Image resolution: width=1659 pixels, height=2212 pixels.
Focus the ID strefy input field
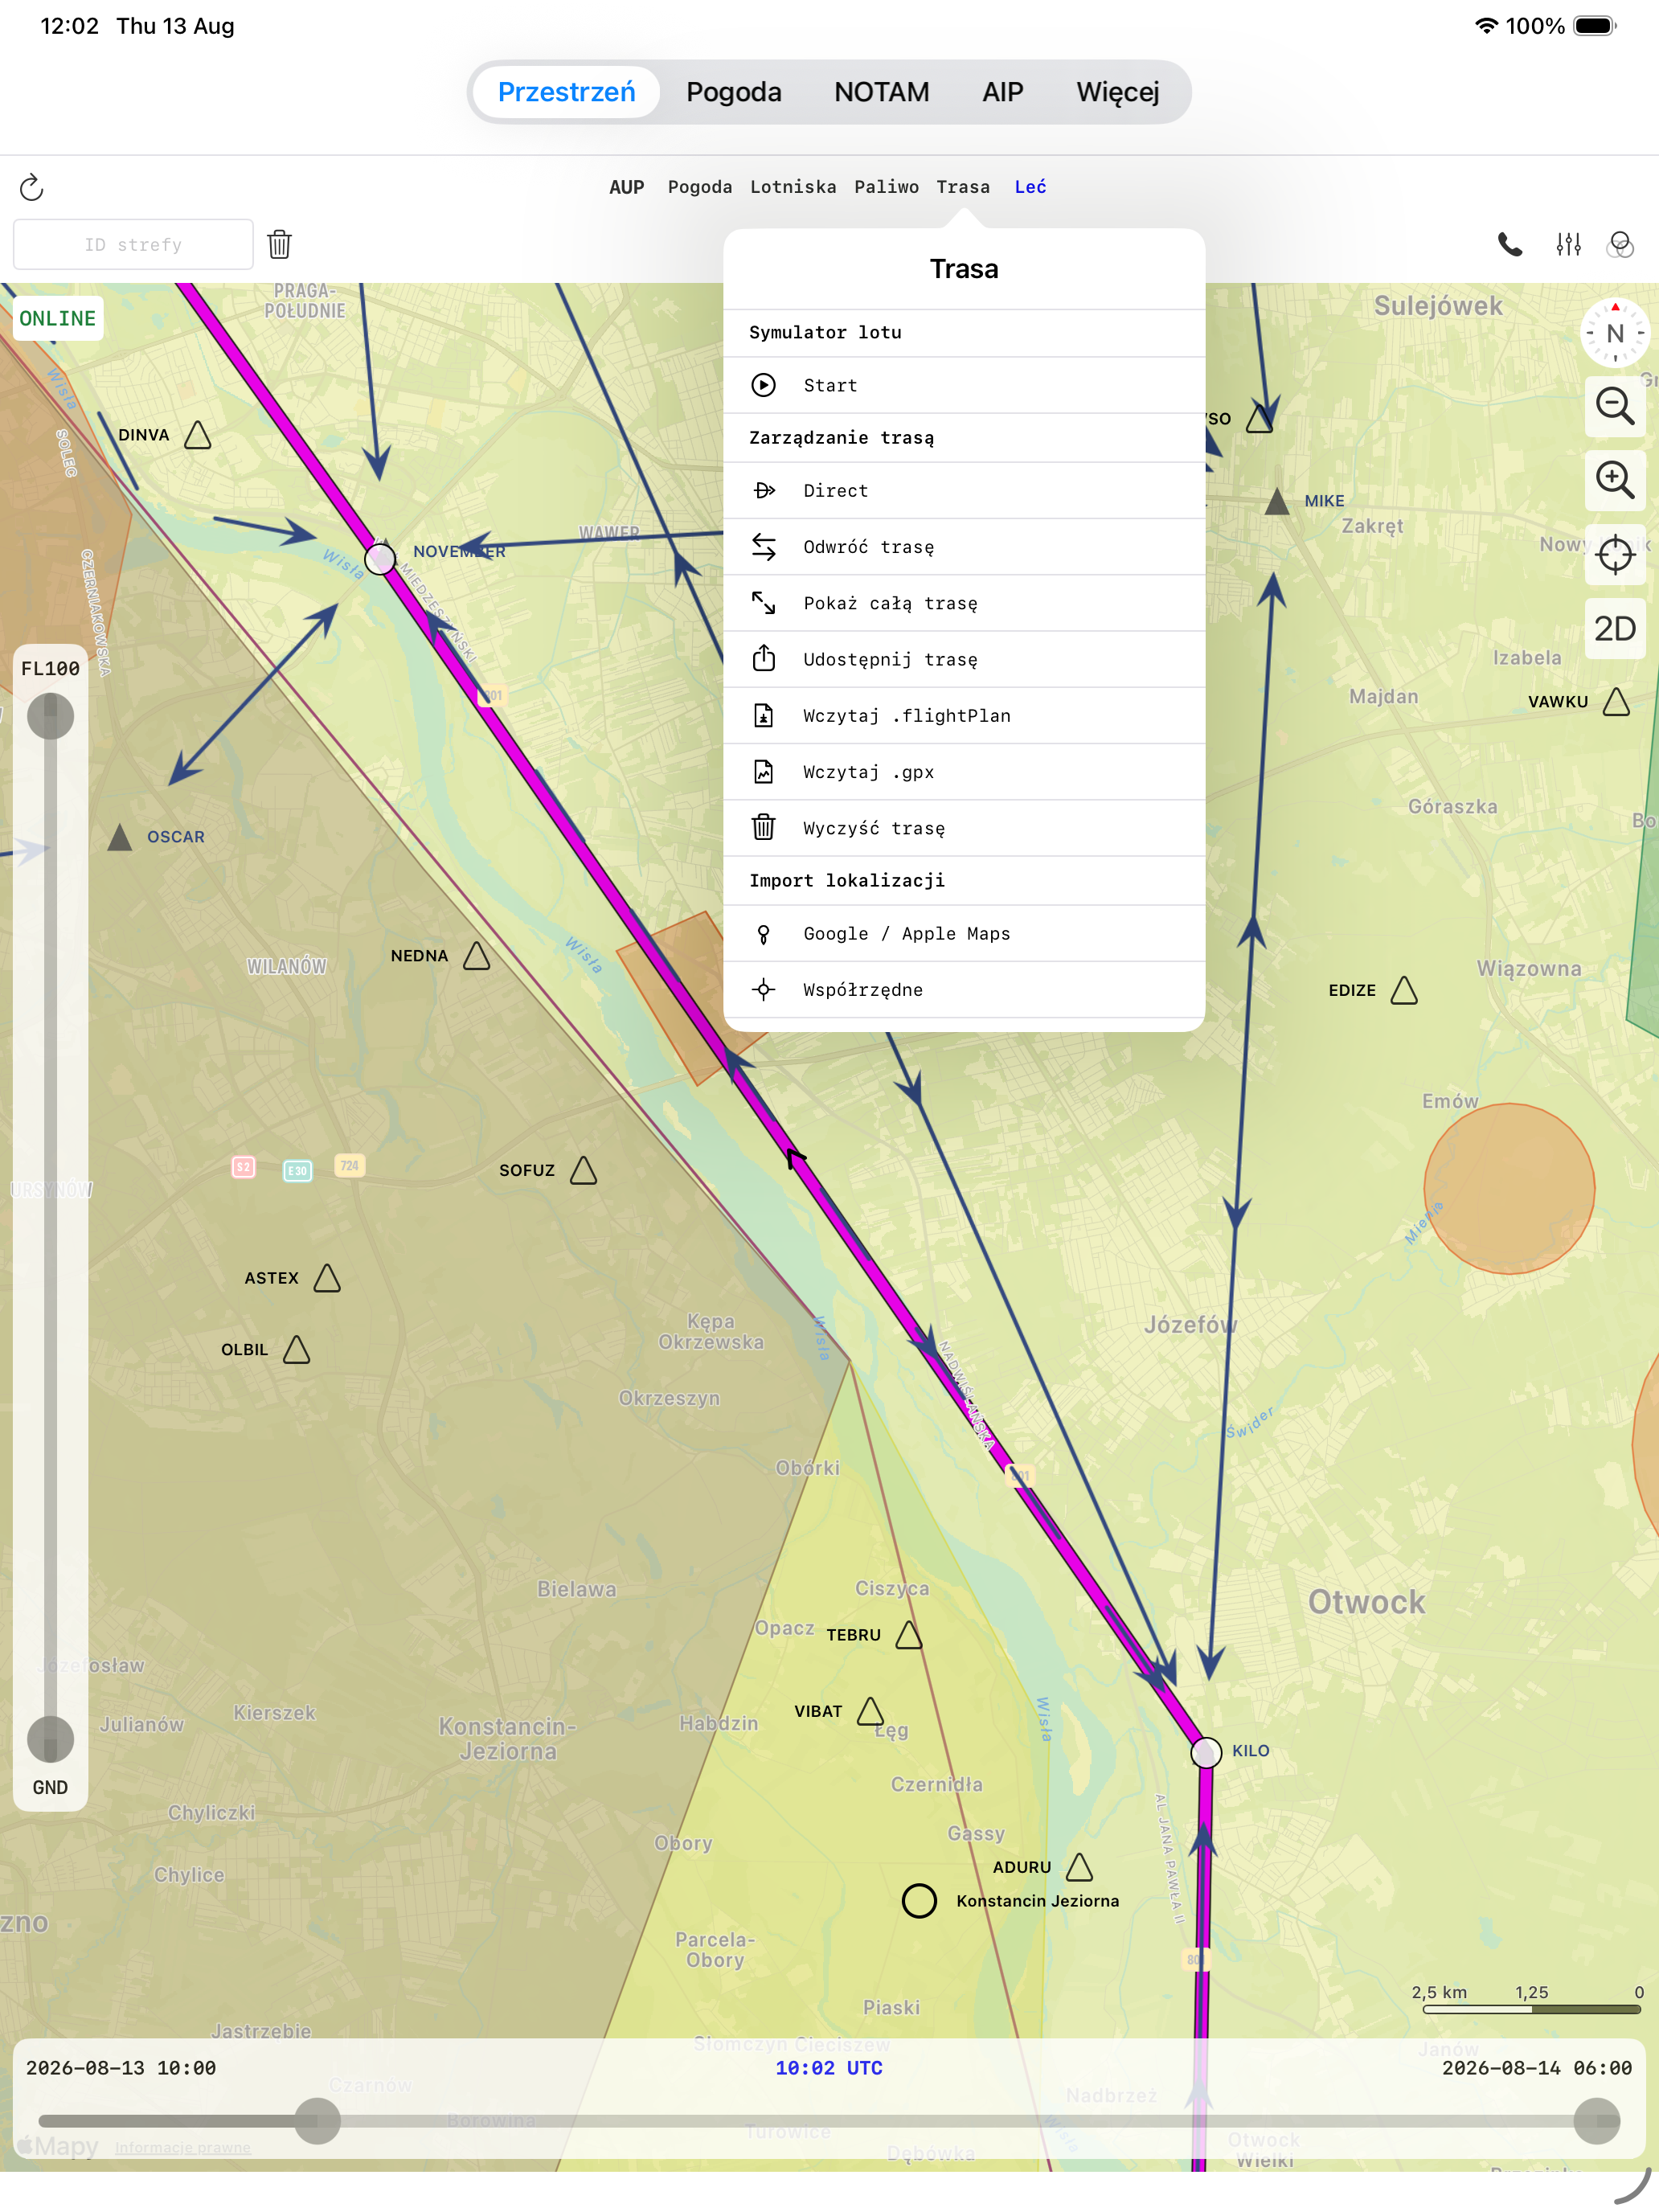pyautogui.click(x=133, y=244)
